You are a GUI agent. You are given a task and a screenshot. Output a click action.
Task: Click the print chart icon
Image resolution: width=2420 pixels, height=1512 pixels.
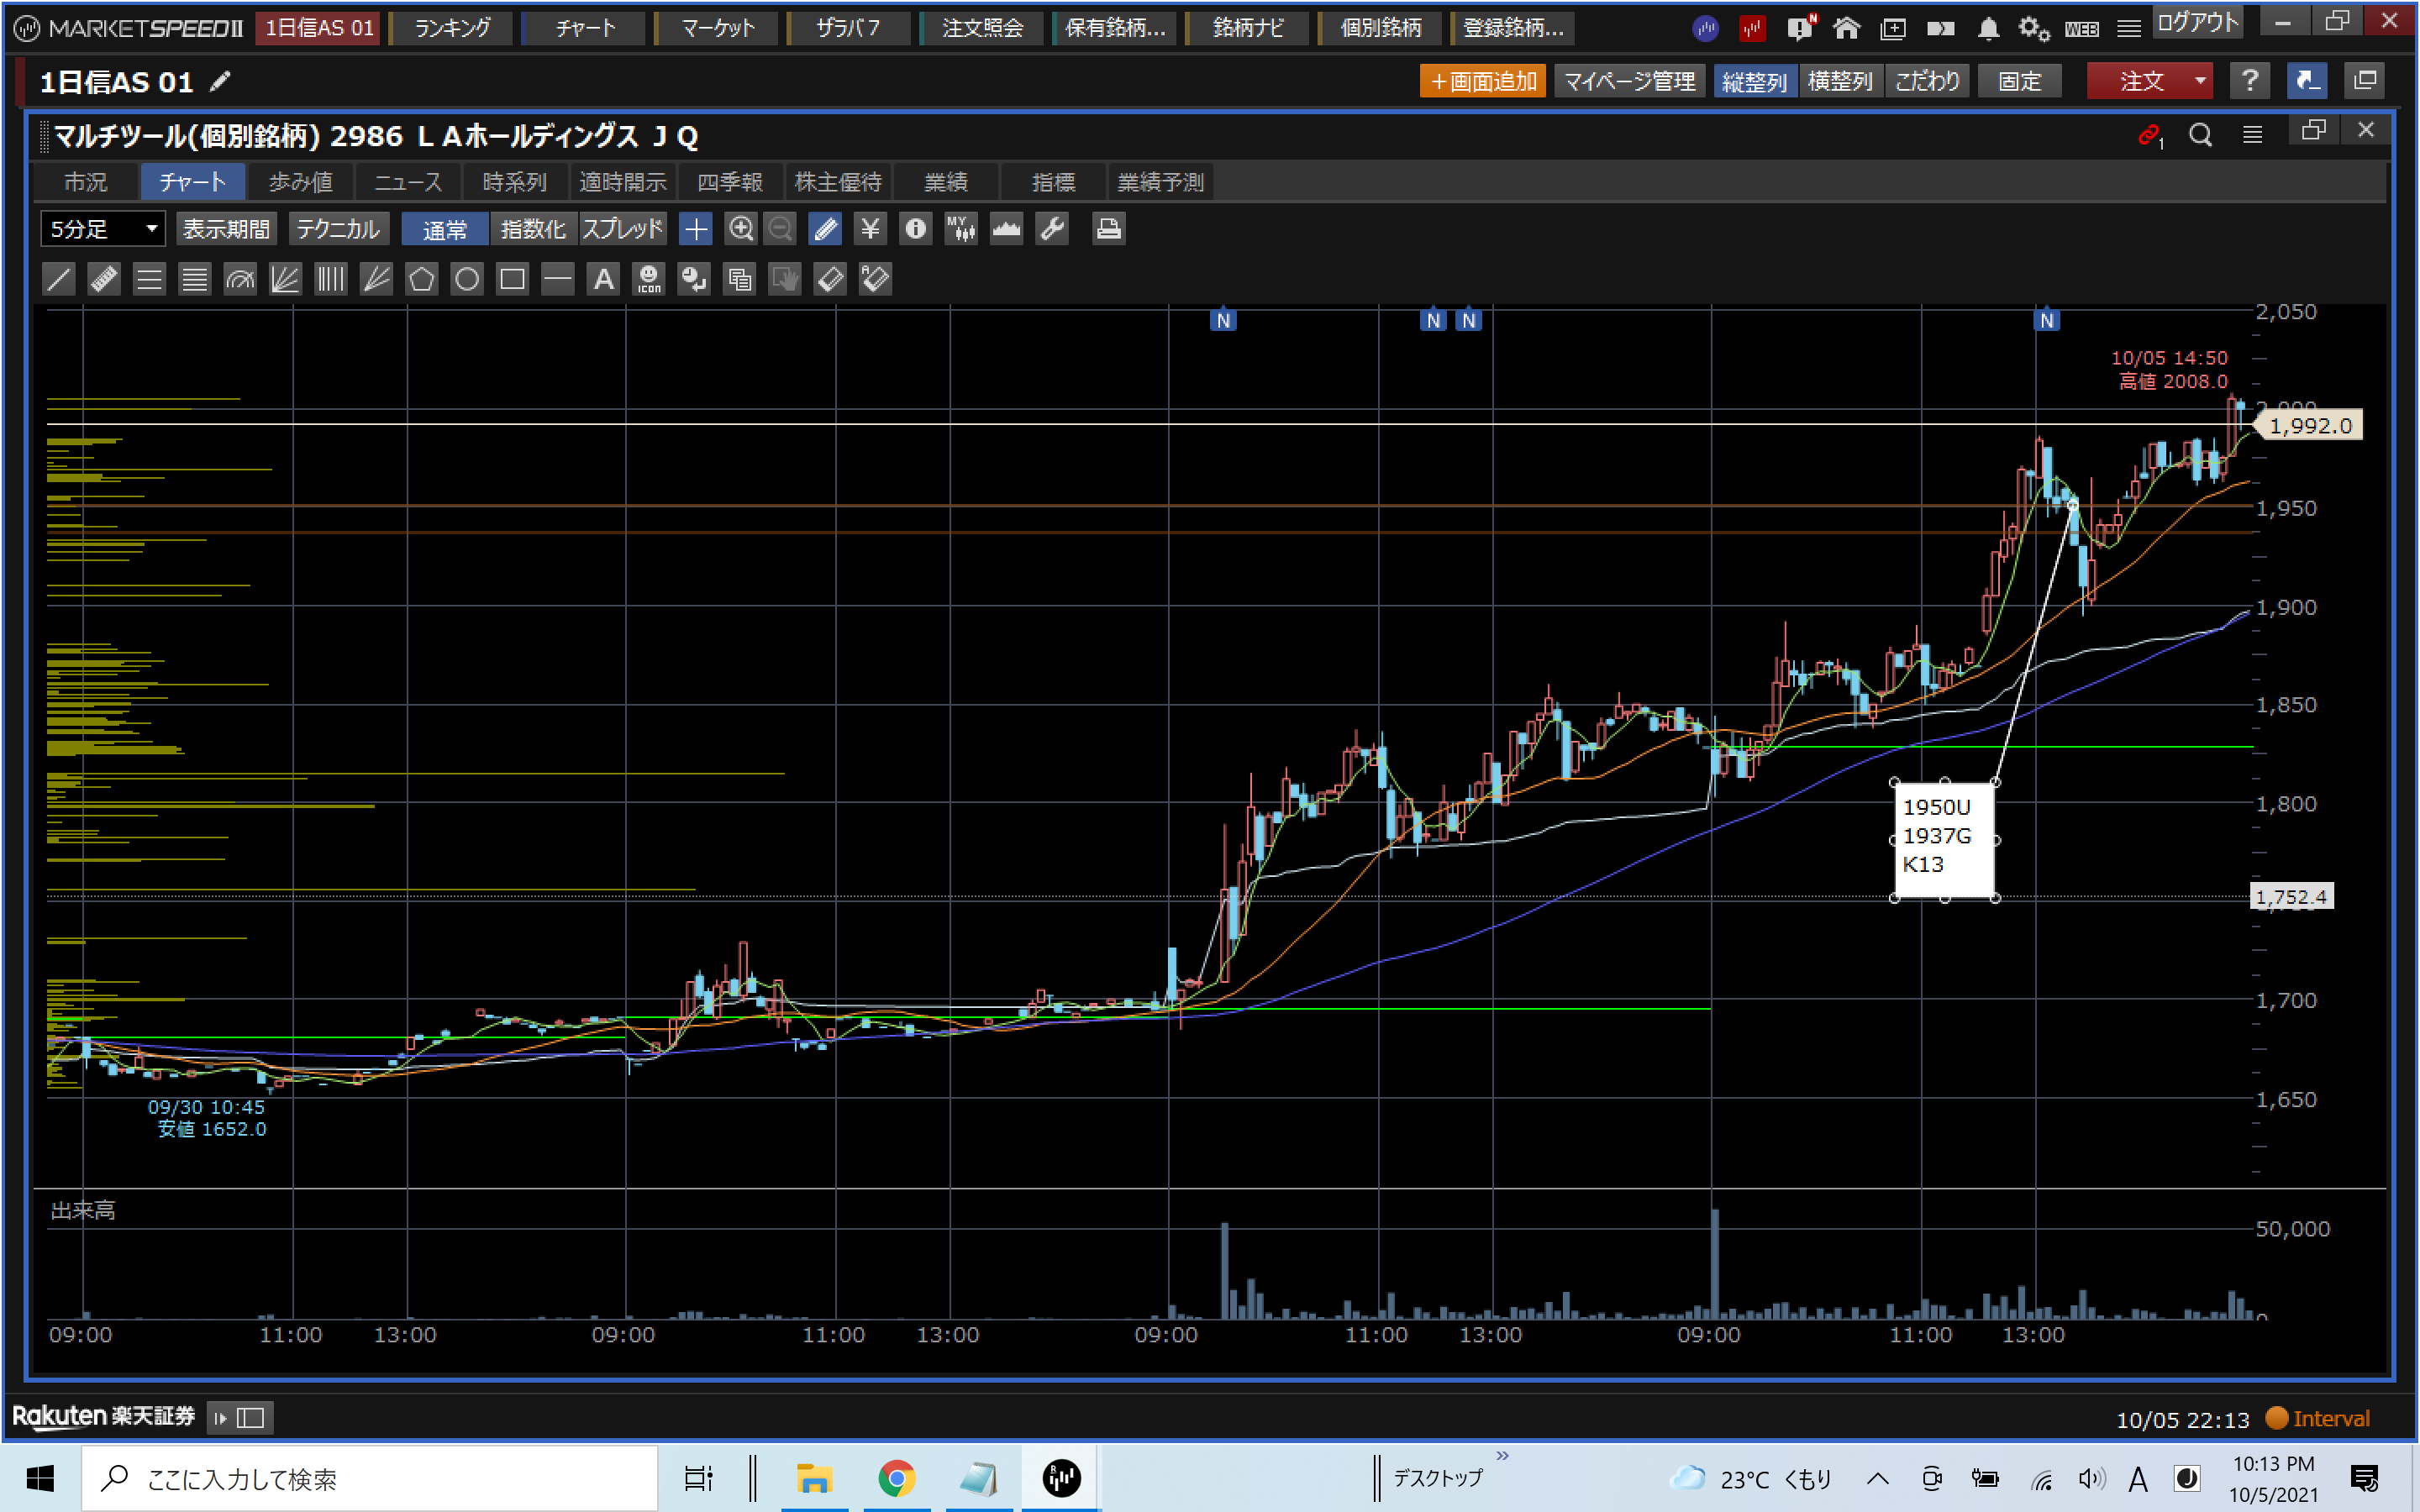click(1107, 229)
